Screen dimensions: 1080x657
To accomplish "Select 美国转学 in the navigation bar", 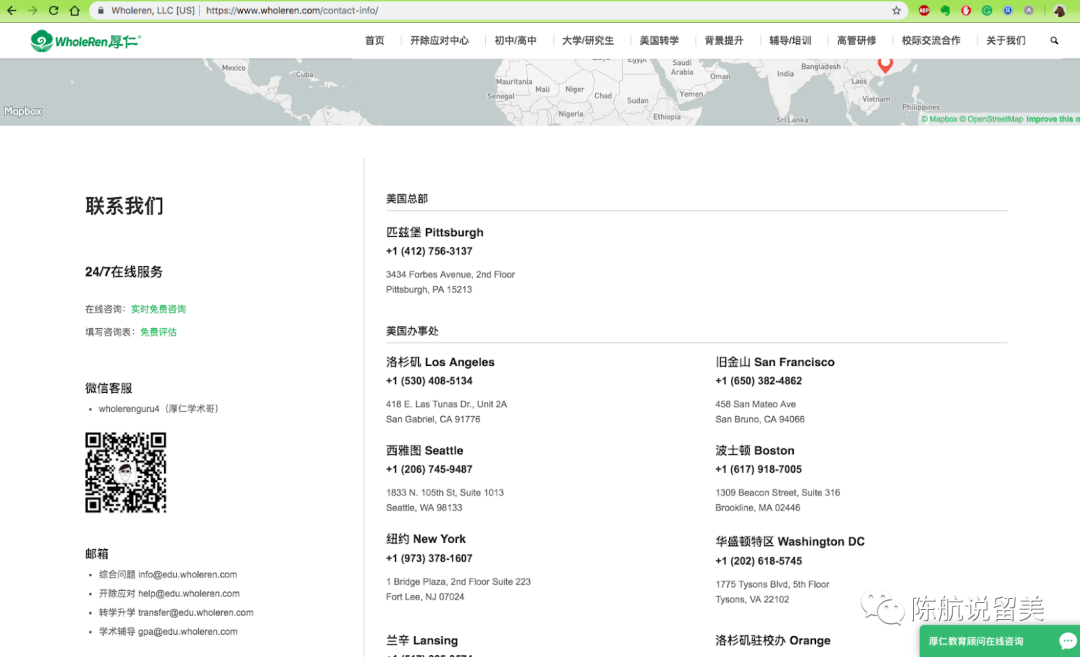I will pyautogui.click(x=659, y=41).
